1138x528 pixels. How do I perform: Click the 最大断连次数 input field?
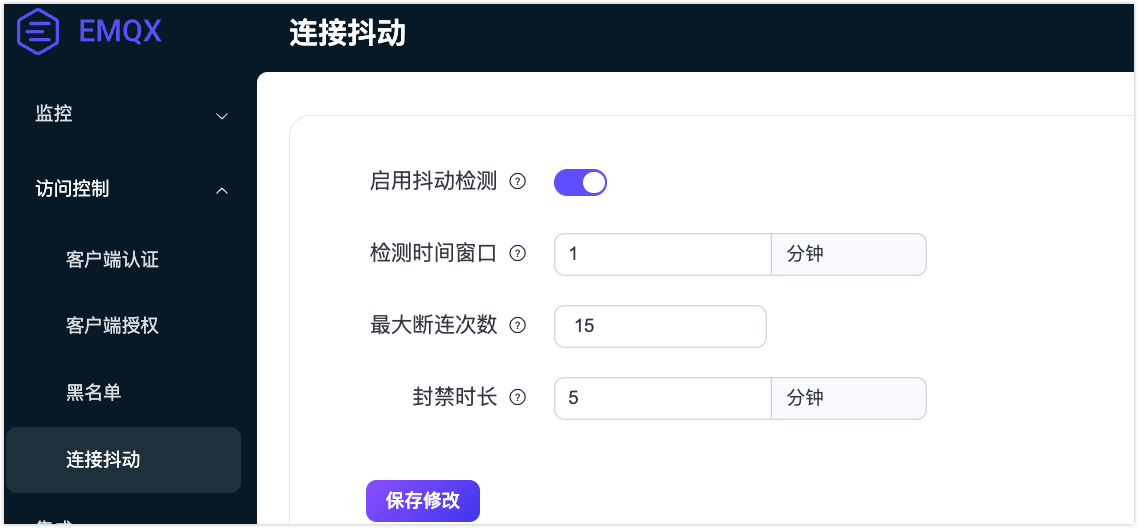pyautogui.click(x=660, y=326)
